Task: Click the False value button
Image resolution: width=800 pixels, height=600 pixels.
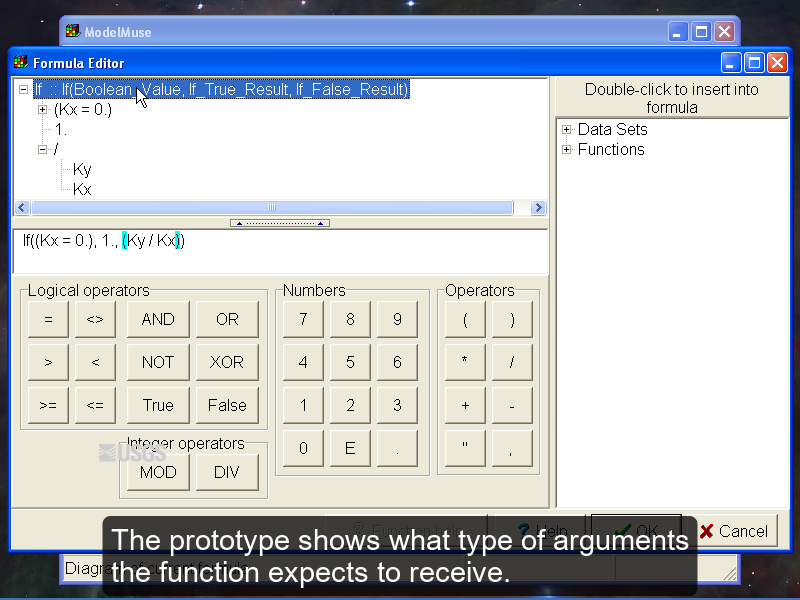Action: click(x=227, y=406)
